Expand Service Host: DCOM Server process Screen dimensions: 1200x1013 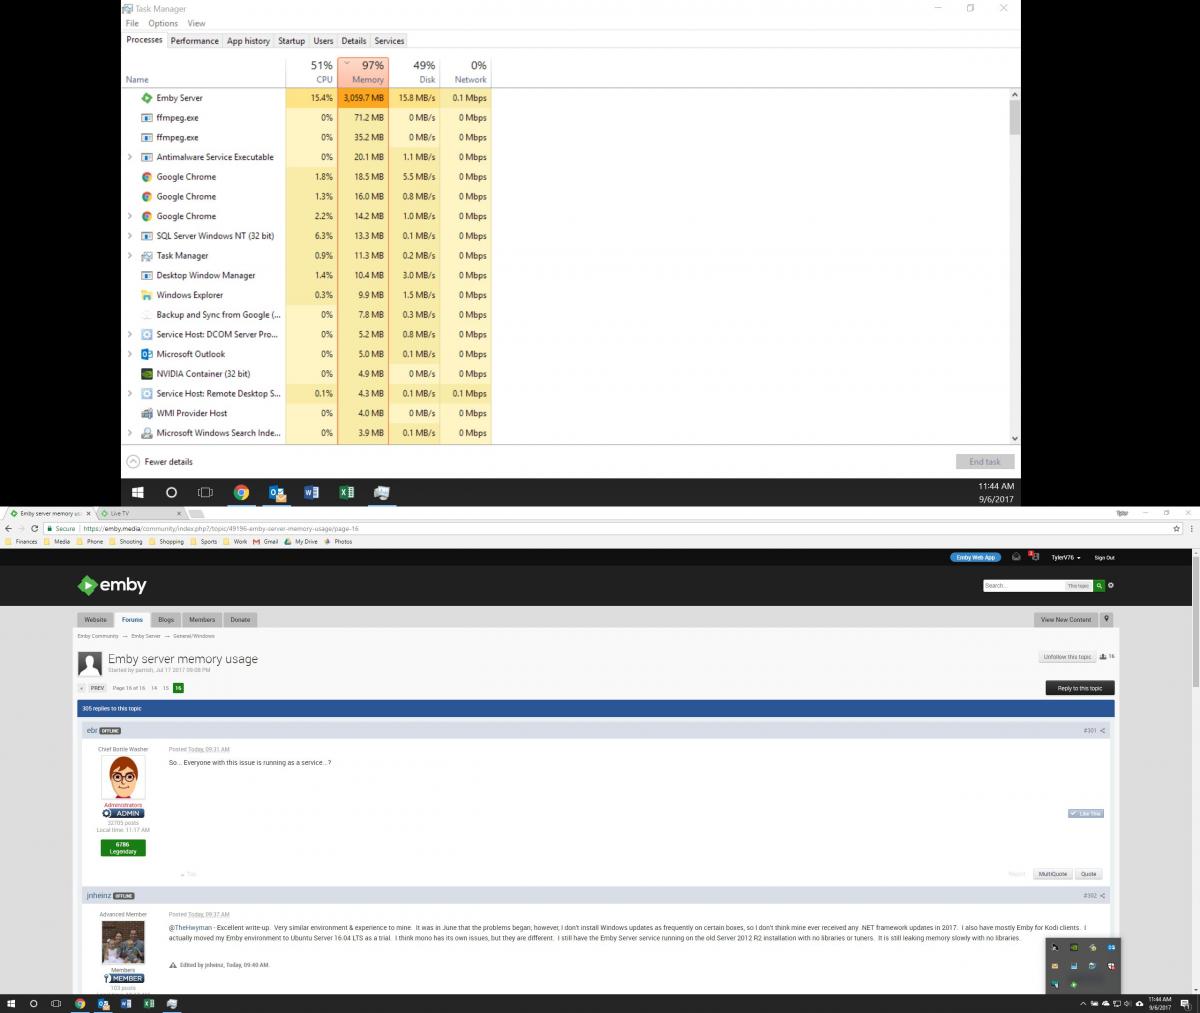pyautogui.click(x=130, y=335)
